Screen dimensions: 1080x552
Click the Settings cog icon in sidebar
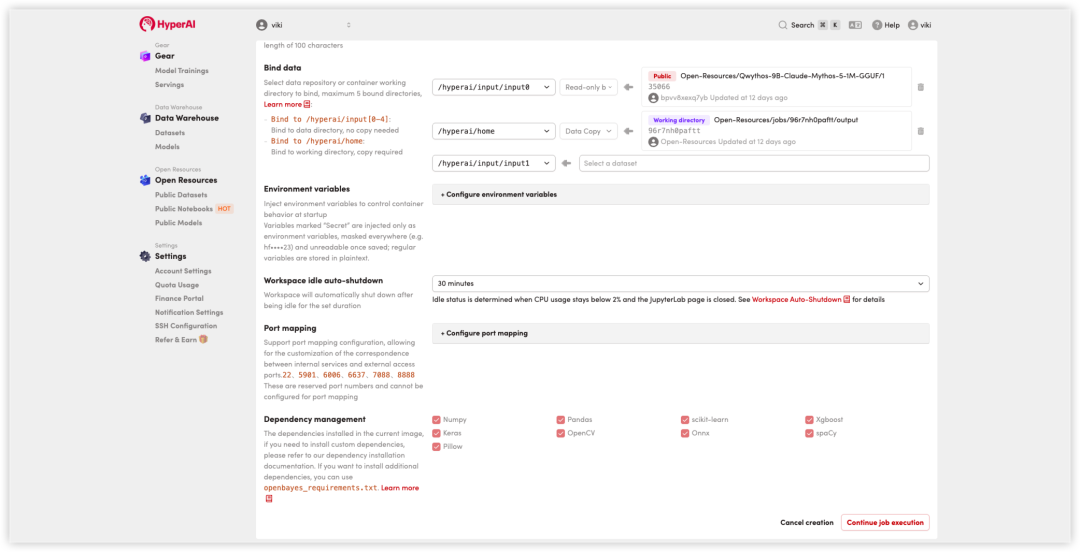click(145, 256)
